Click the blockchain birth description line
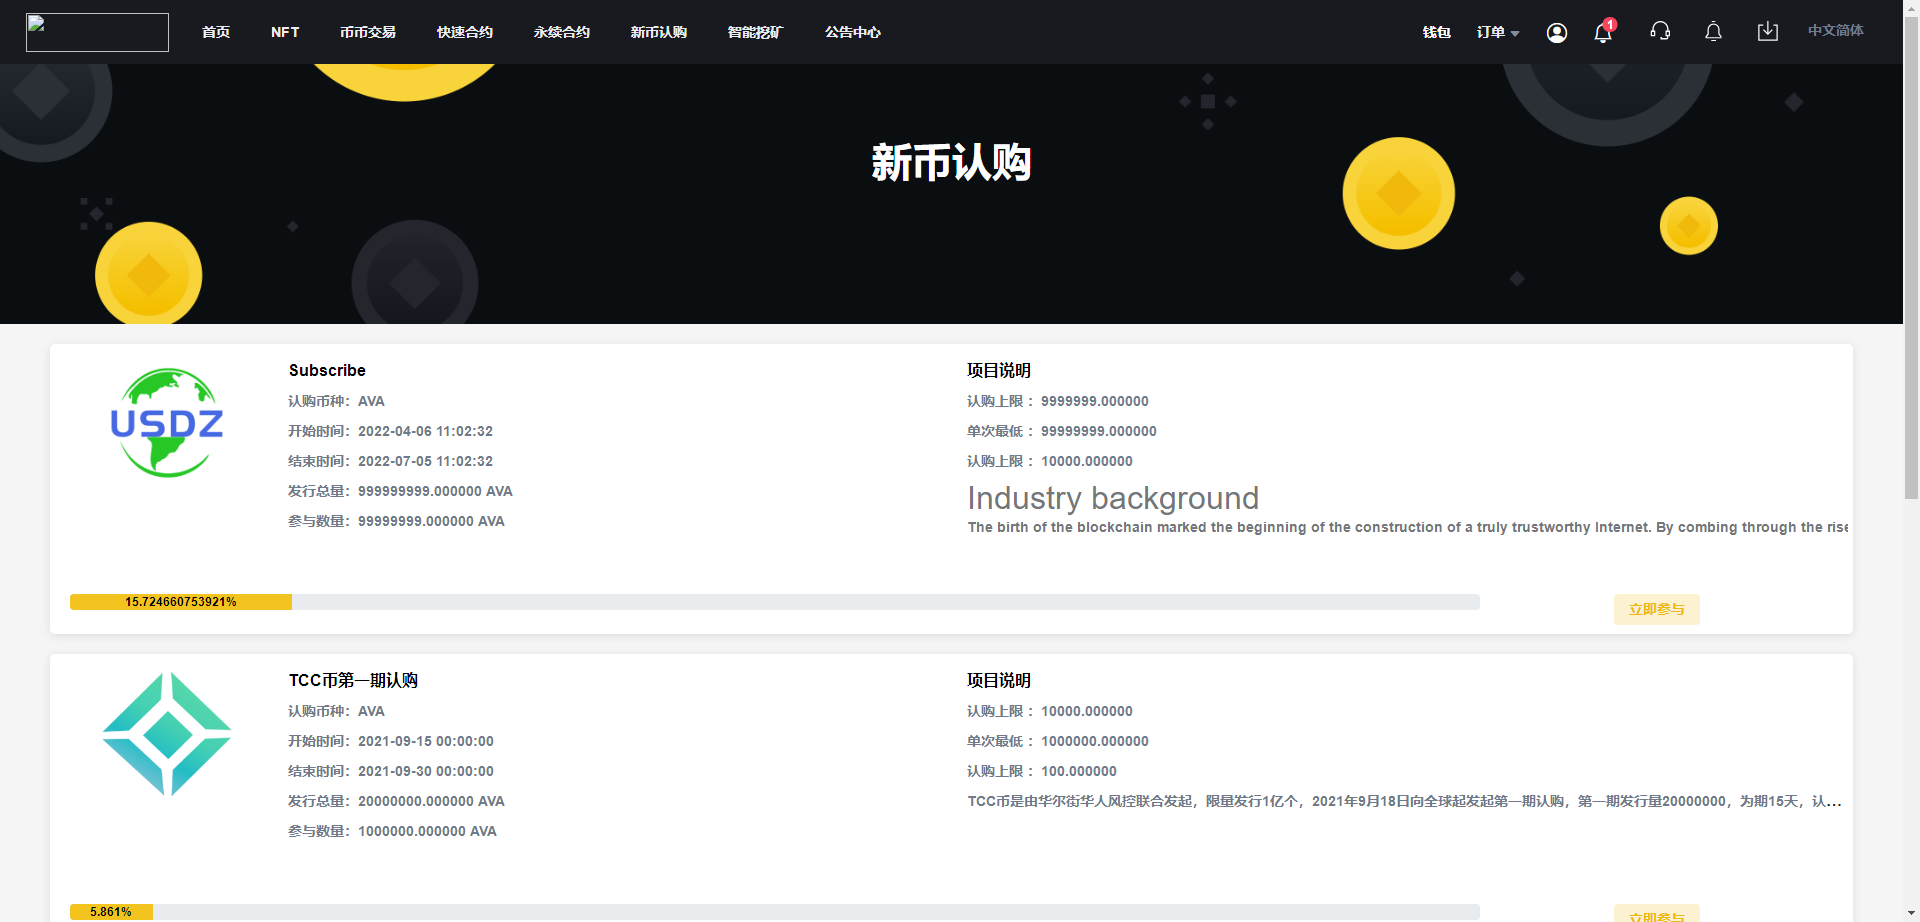This screenshot has height=922, width=1920. [x=1408, y=528]
